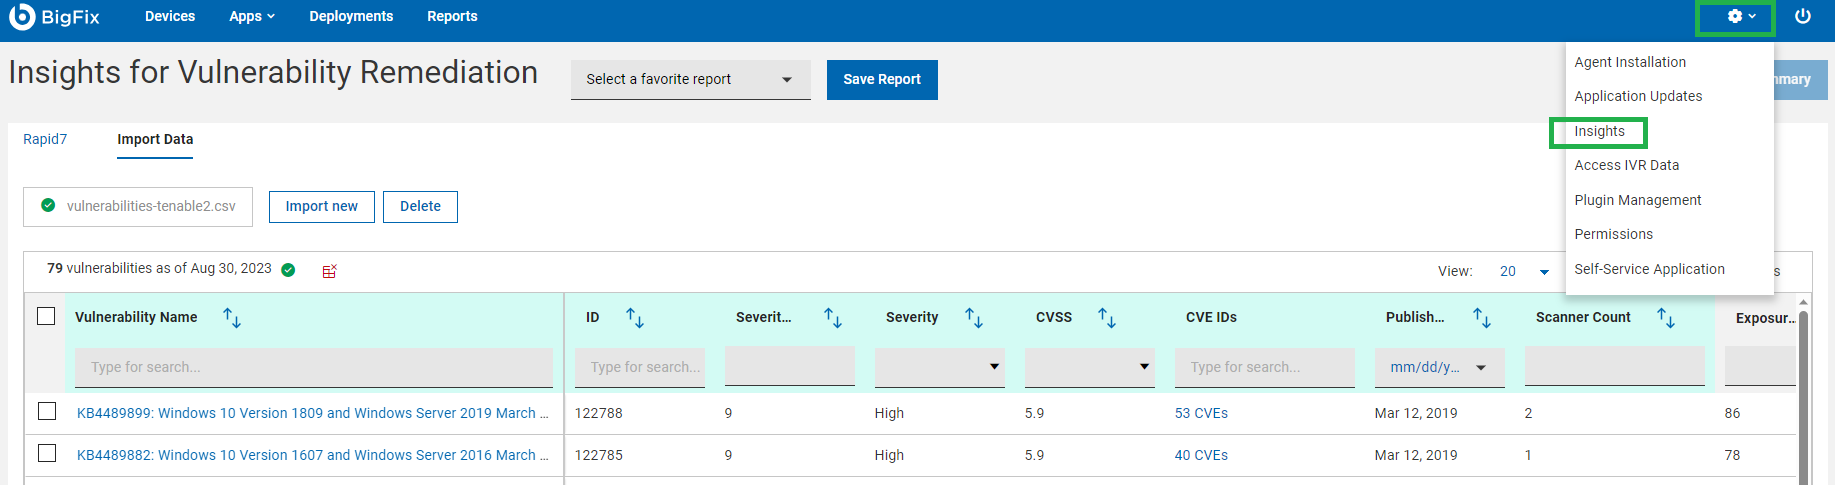Open the Severity filter dropdown
Image resolution: width=1835 pixels, height=485 pixels.
tap(939, 367)
